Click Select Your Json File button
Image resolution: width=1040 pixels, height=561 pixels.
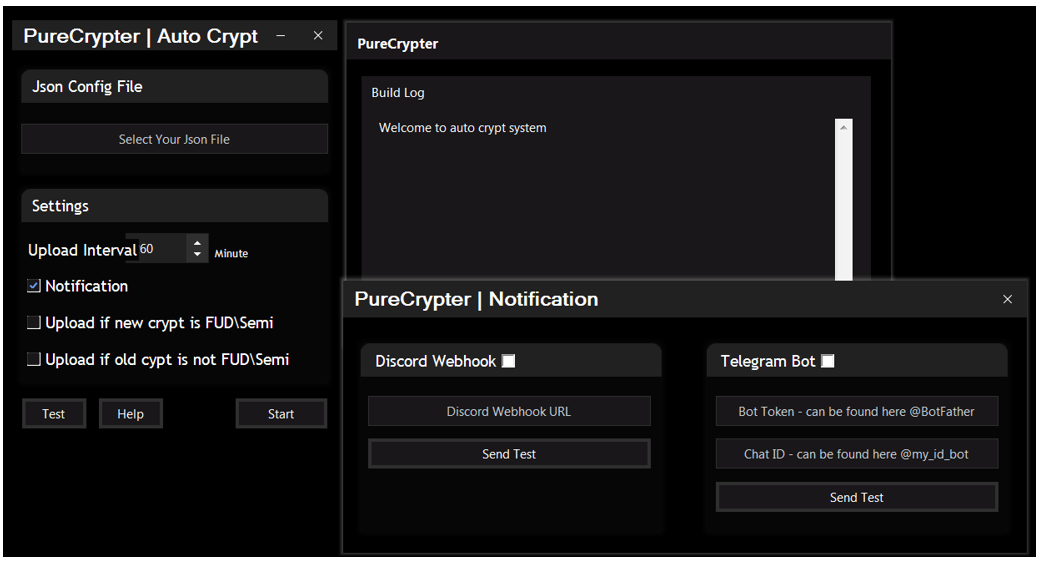click(174, 139)
